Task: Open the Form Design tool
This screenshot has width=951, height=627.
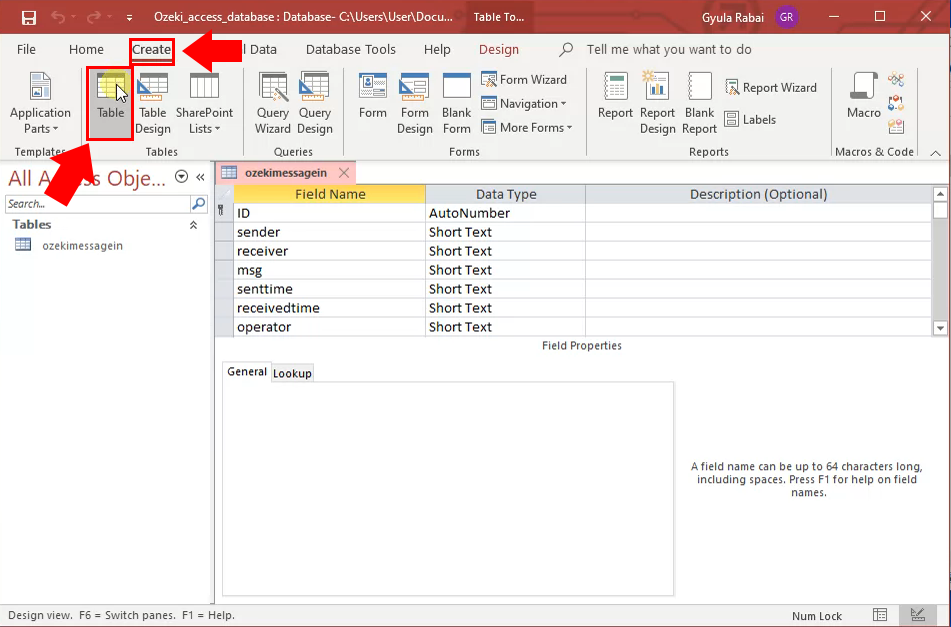Action: click(414, 102)
